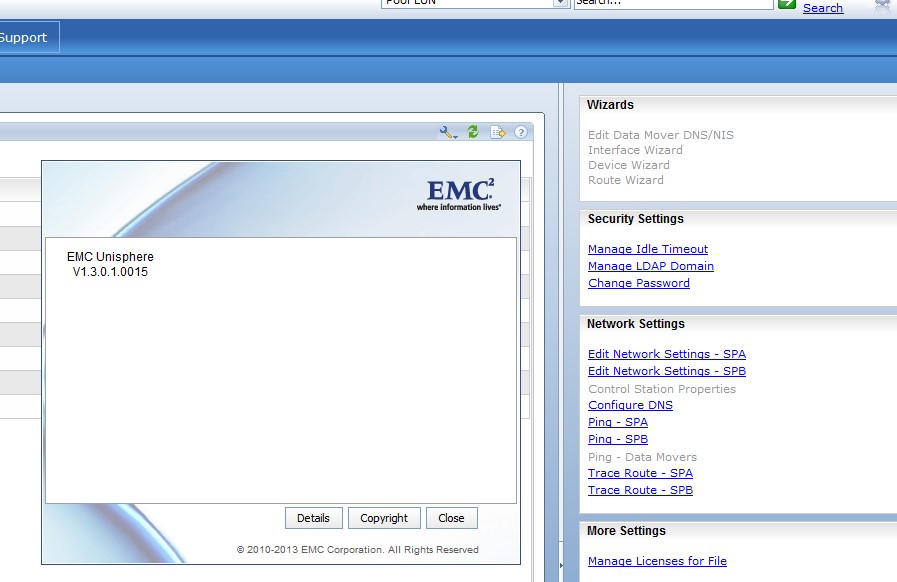Click Change Password link
The height and width of the screenshot is (582, 897).
coord(638,283)
